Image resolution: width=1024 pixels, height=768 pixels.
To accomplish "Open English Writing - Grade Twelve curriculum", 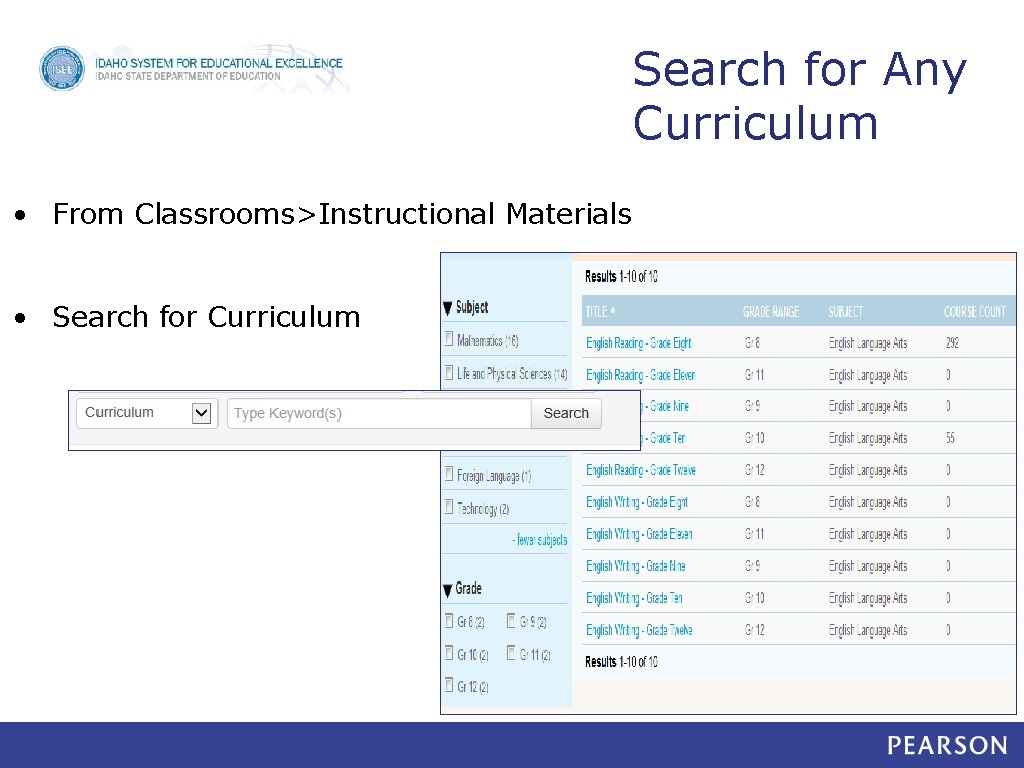I will [x=639, y=630].
